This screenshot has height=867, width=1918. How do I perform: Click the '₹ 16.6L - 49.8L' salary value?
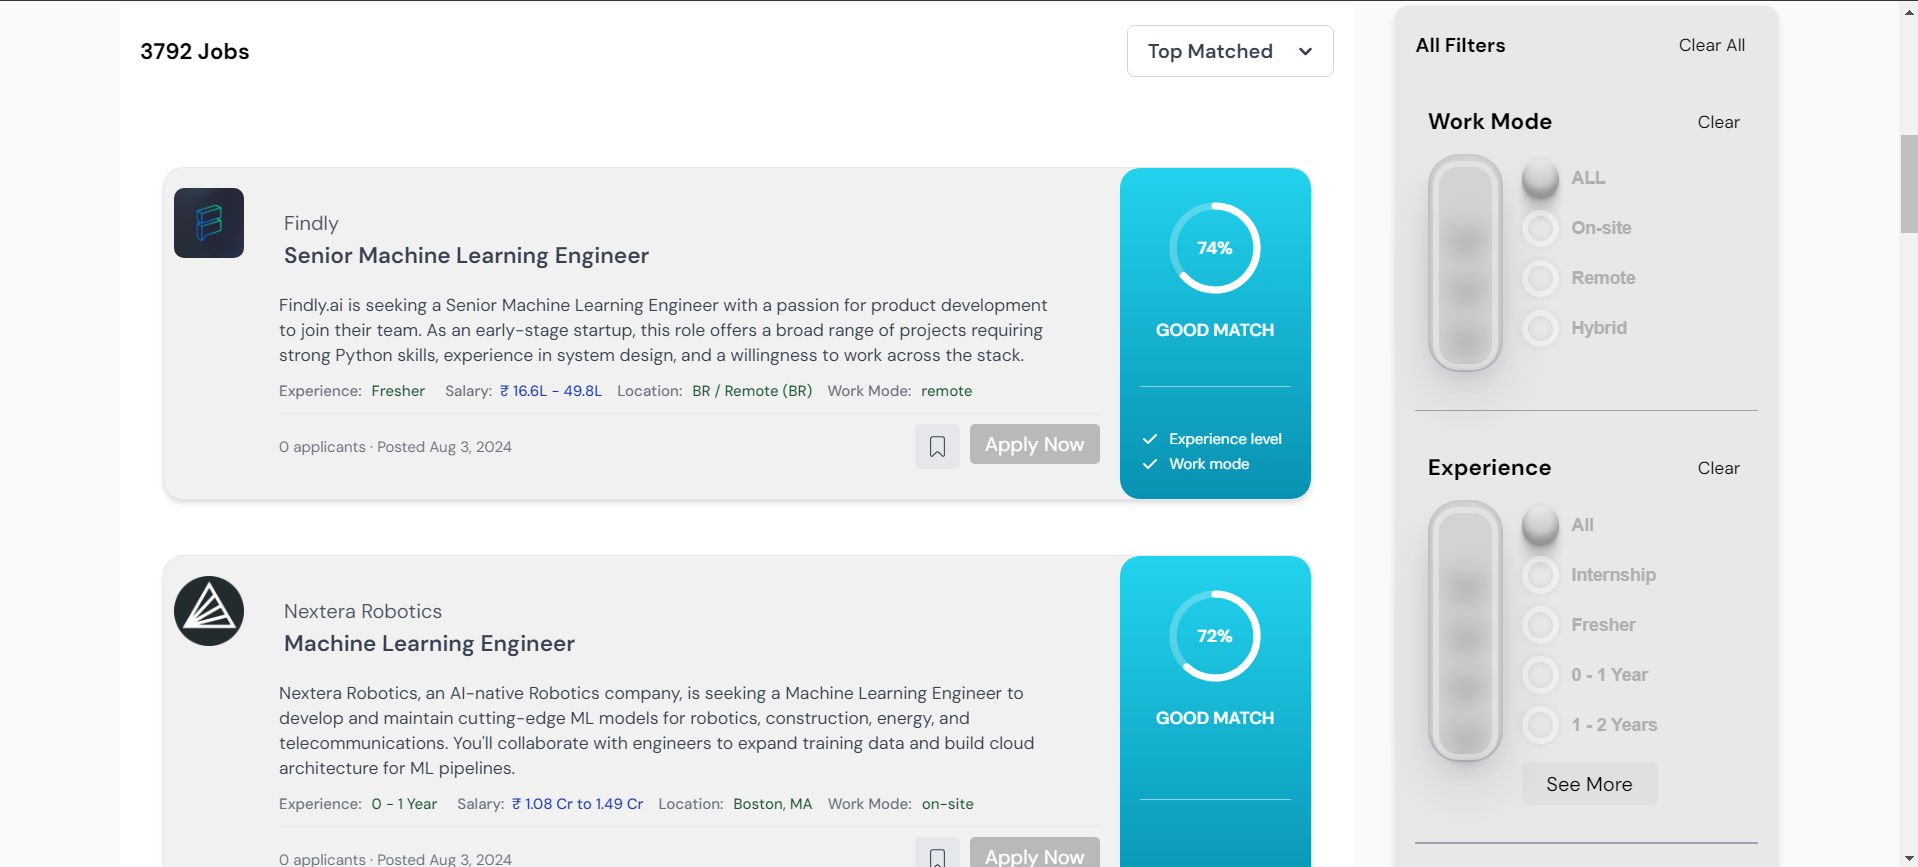550,391
